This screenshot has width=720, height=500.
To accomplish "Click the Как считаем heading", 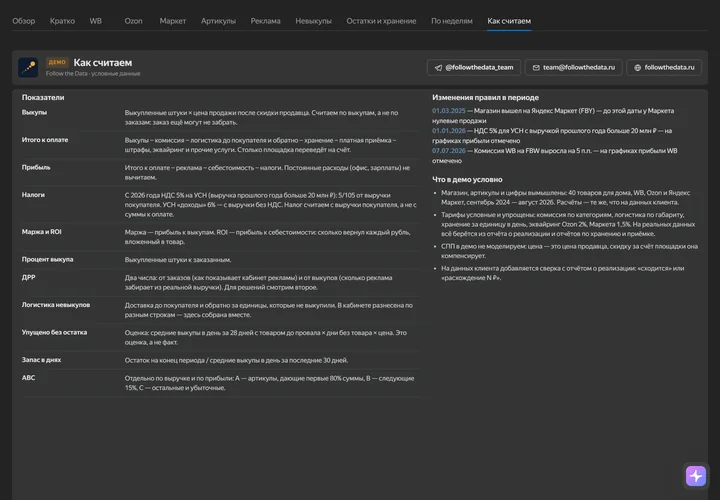I will point(103,62).
